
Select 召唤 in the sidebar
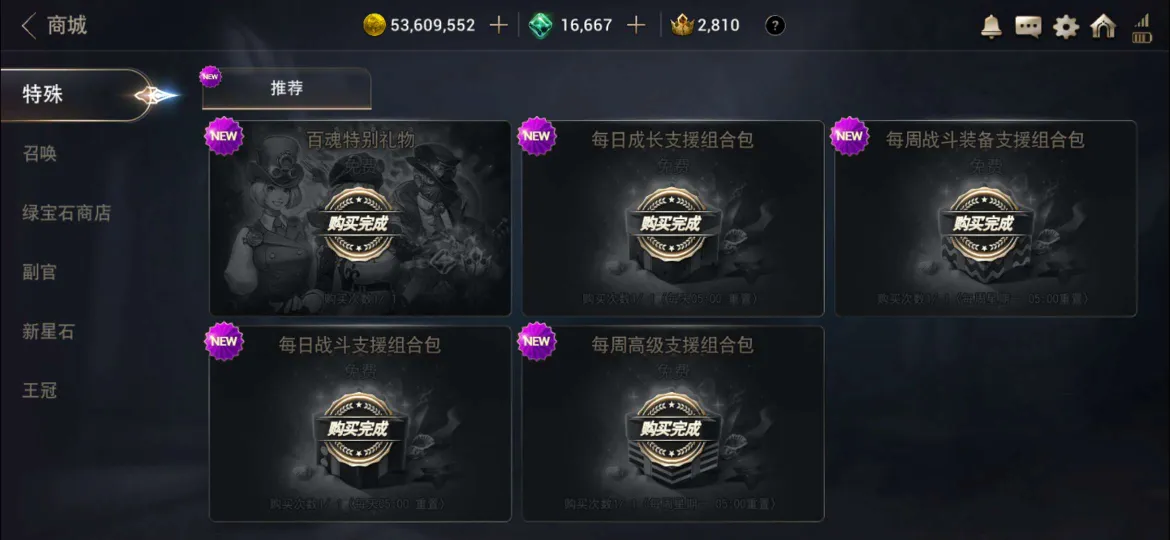pyautogui.click(x=40, y=154)
